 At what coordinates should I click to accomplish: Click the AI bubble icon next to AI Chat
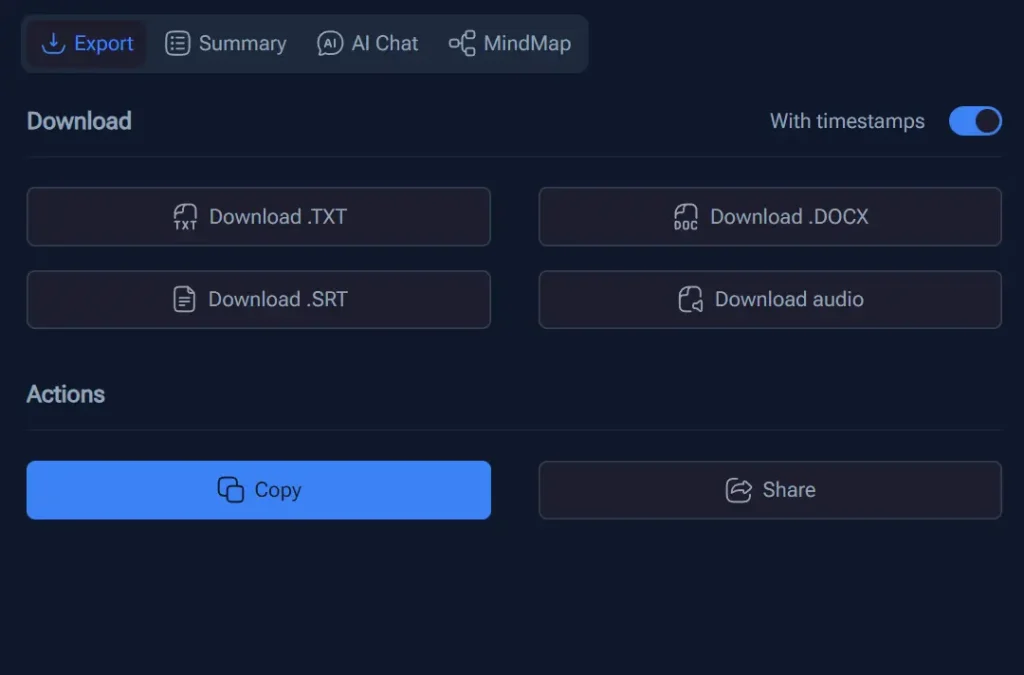coord(330,43)
